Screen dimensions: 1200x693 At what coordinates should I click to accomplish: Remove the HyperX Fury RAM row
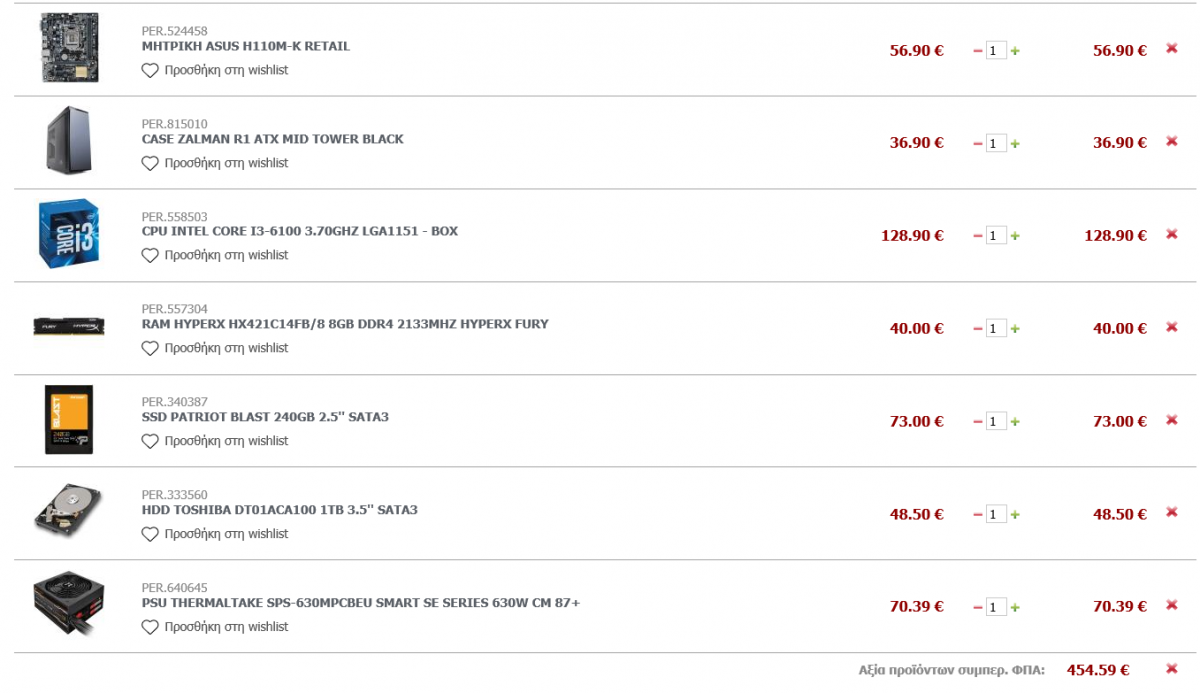click(x=1172, y=327)
